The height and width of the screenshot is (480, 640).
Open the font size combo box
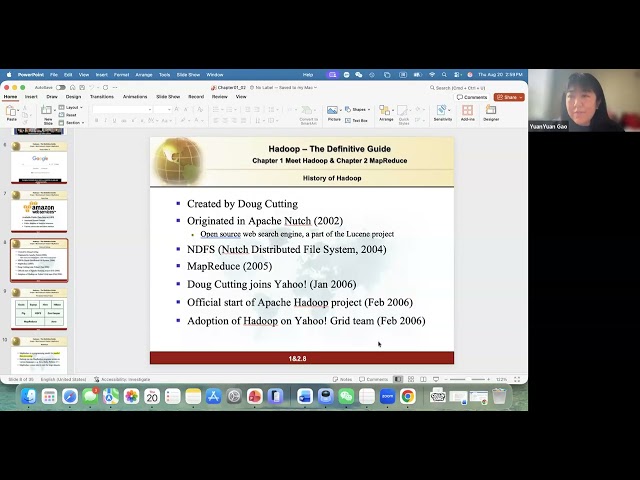(x=162, y=109)
